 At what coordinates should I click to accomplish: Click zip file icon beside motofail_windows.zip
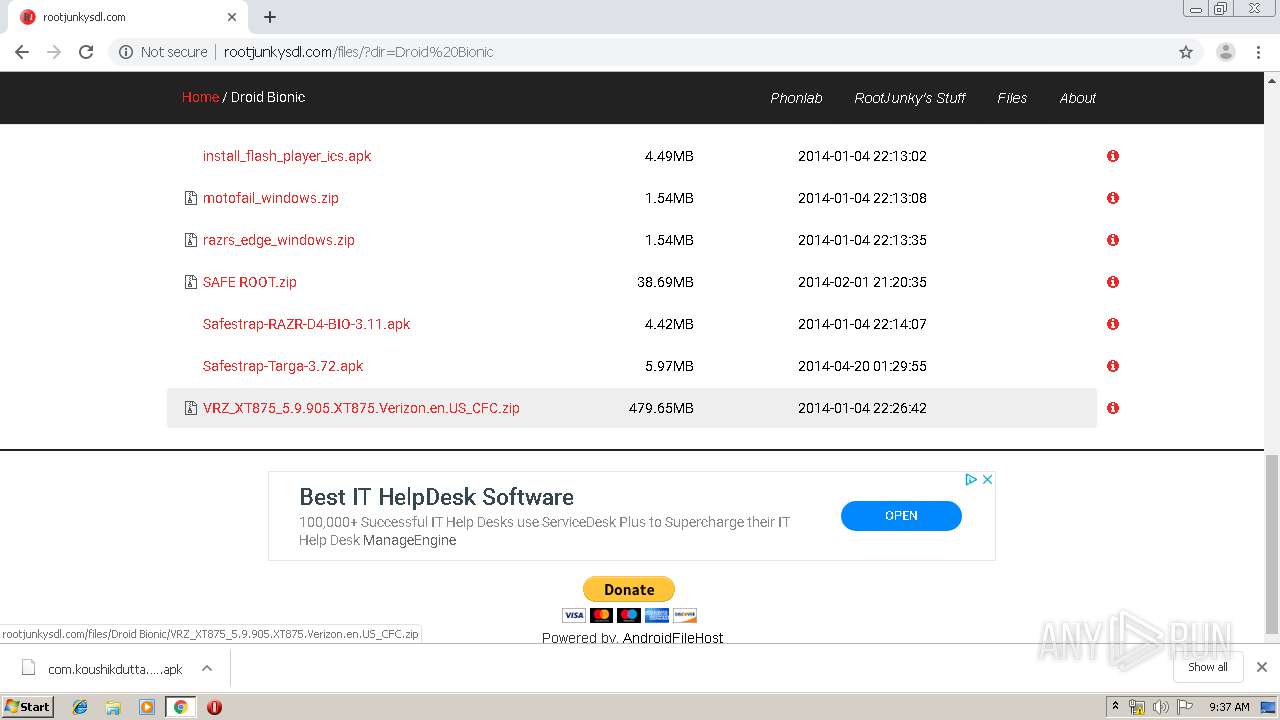pyautogui.click(x=191, y=198)
